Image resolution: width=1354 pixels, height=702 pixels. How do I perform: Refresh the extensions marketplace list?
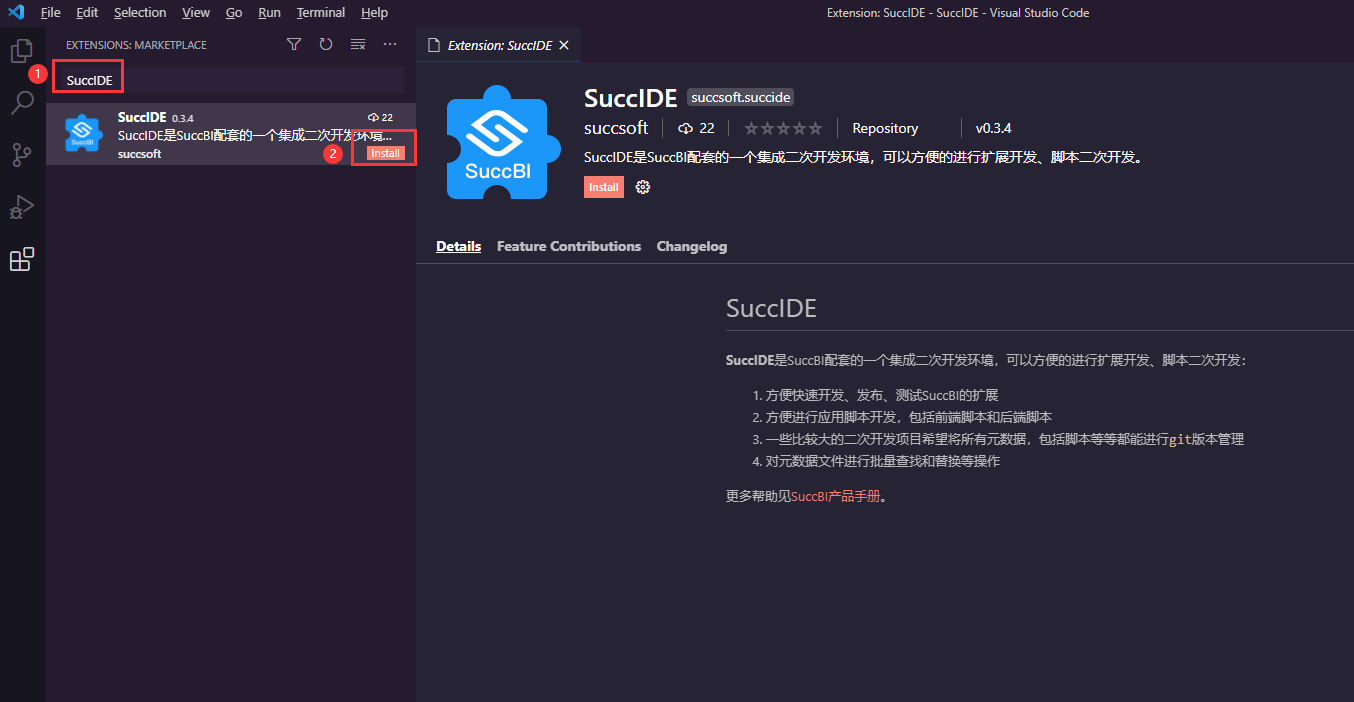pos(326,45)
